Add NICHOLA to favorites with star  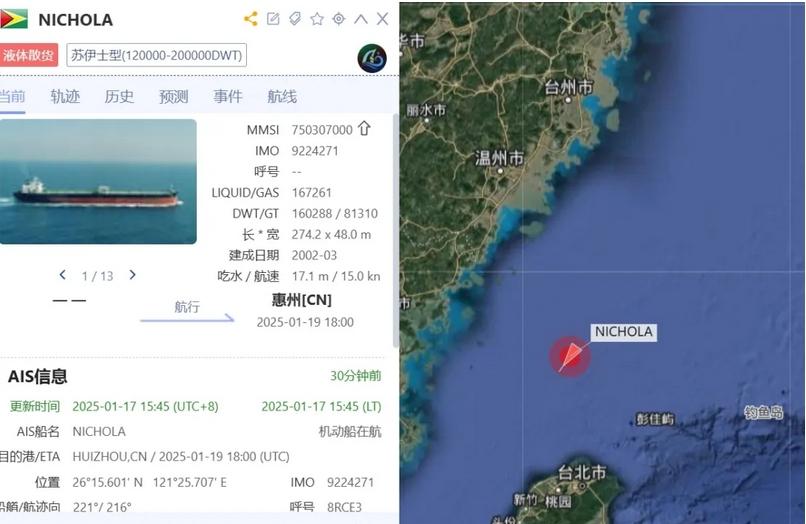[x=317, y=19]
